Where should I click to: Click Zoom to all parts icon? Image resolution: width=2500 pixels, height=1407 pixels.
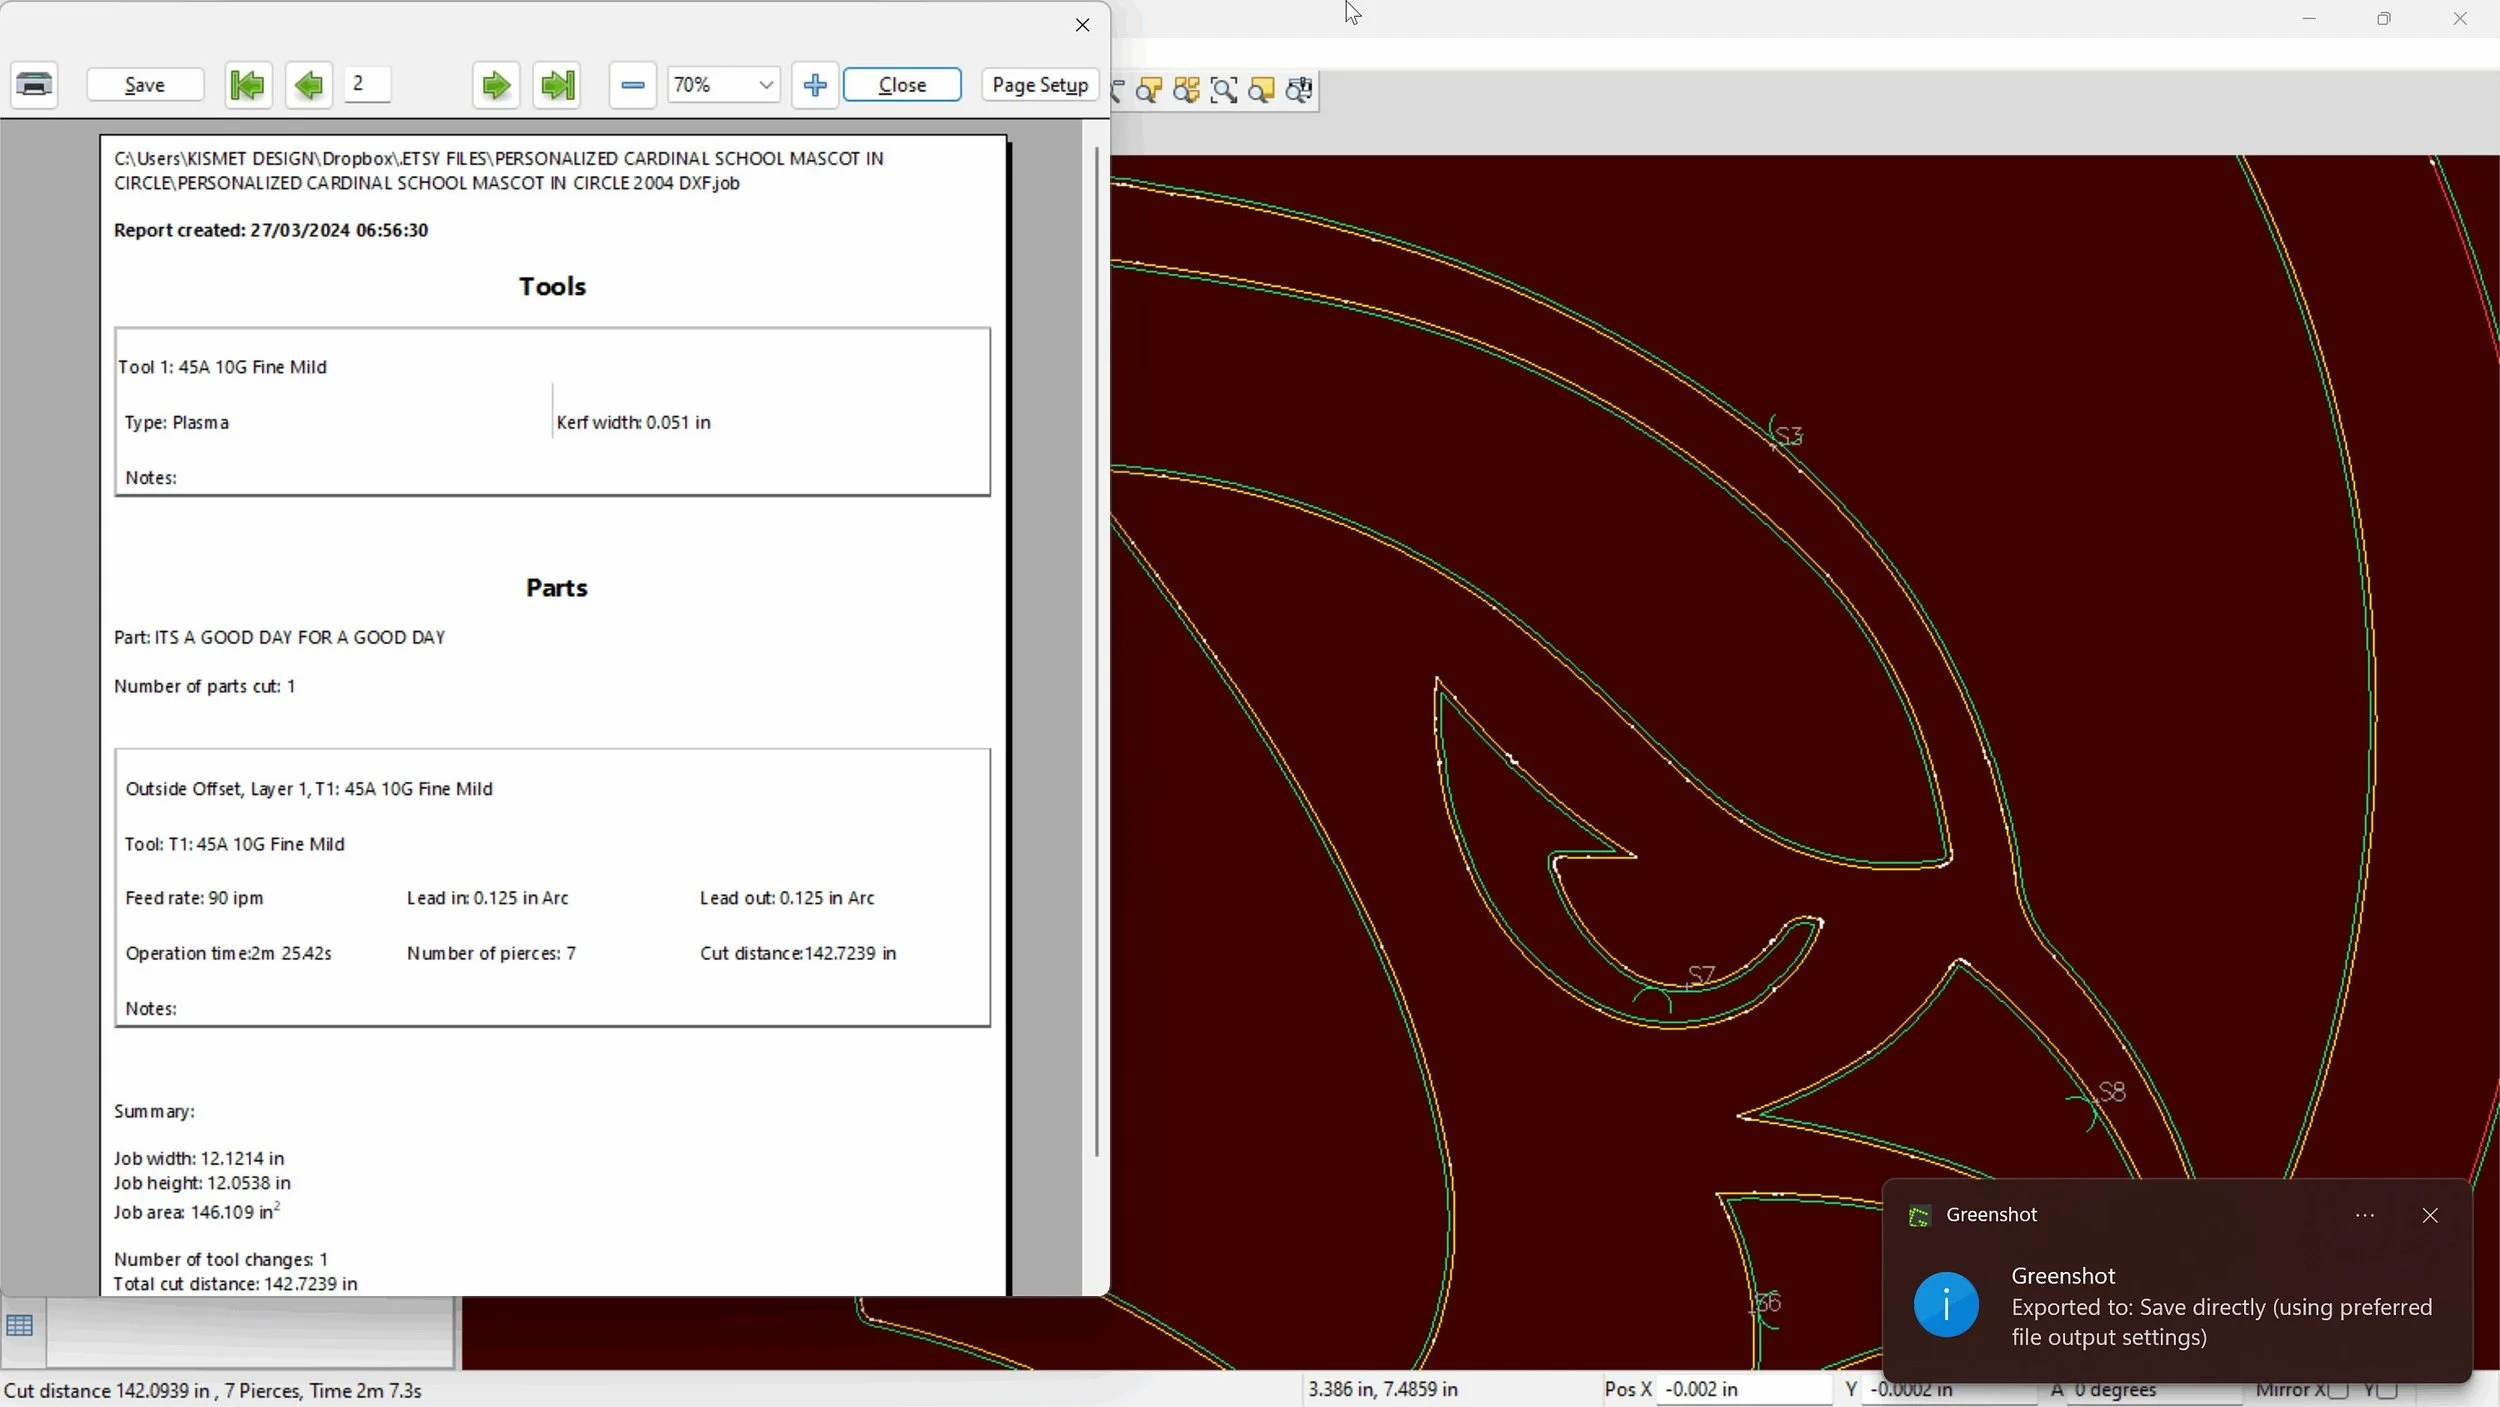coord(1186,90)
